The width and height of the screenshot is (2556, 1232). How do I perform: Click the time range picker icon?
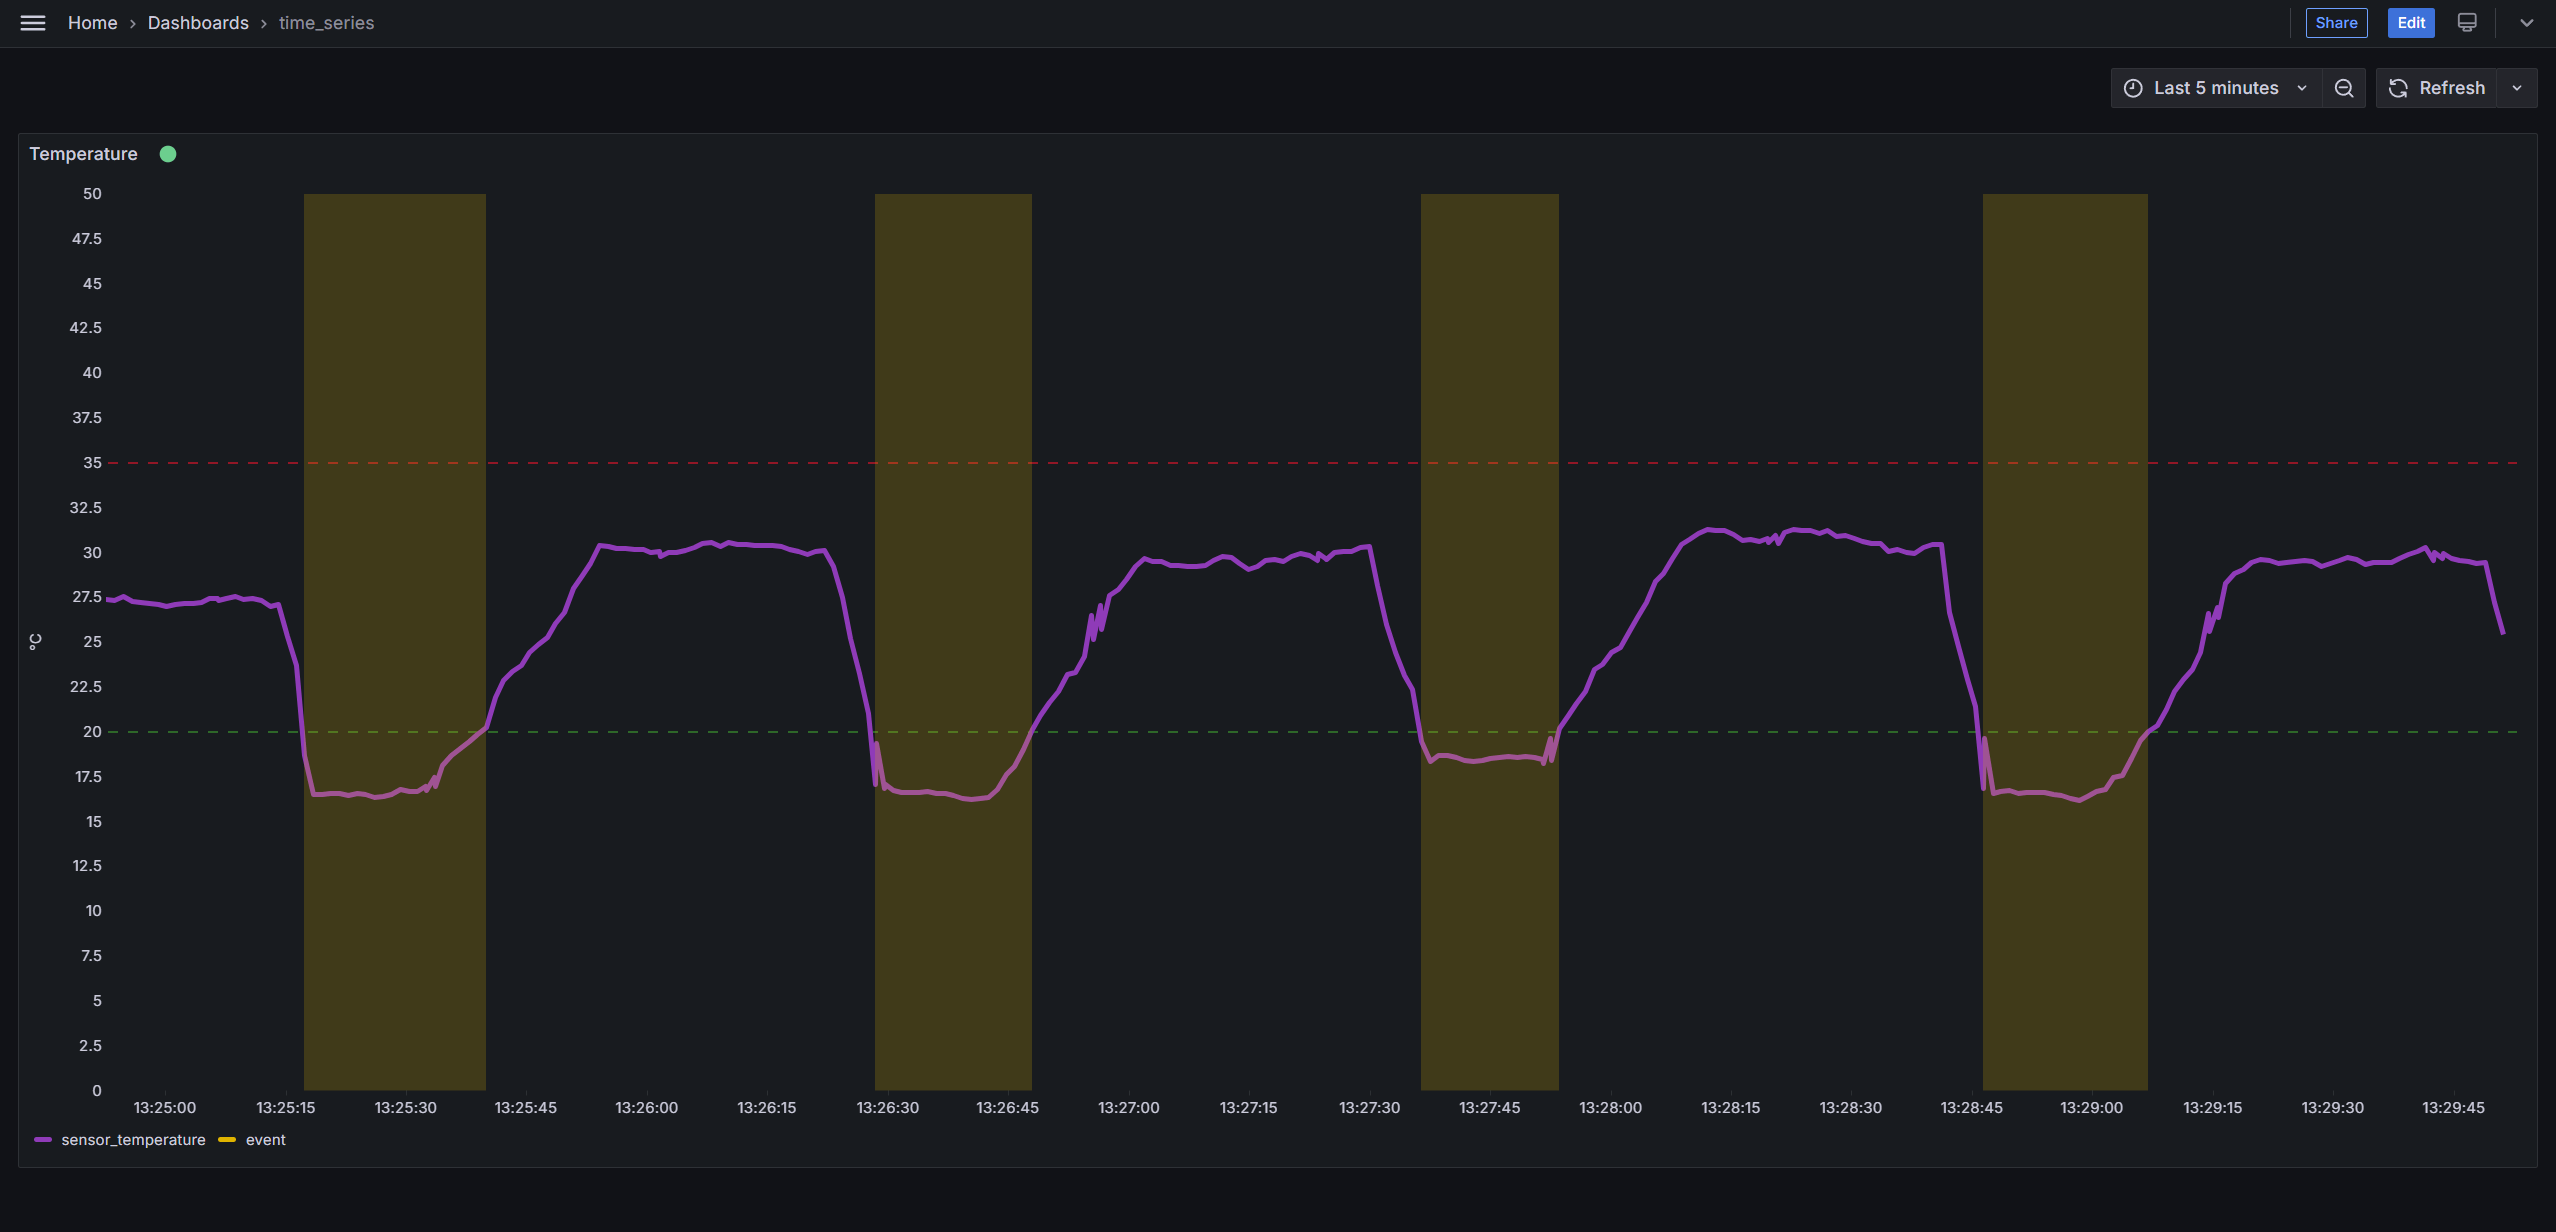[x=2134, y=88]
